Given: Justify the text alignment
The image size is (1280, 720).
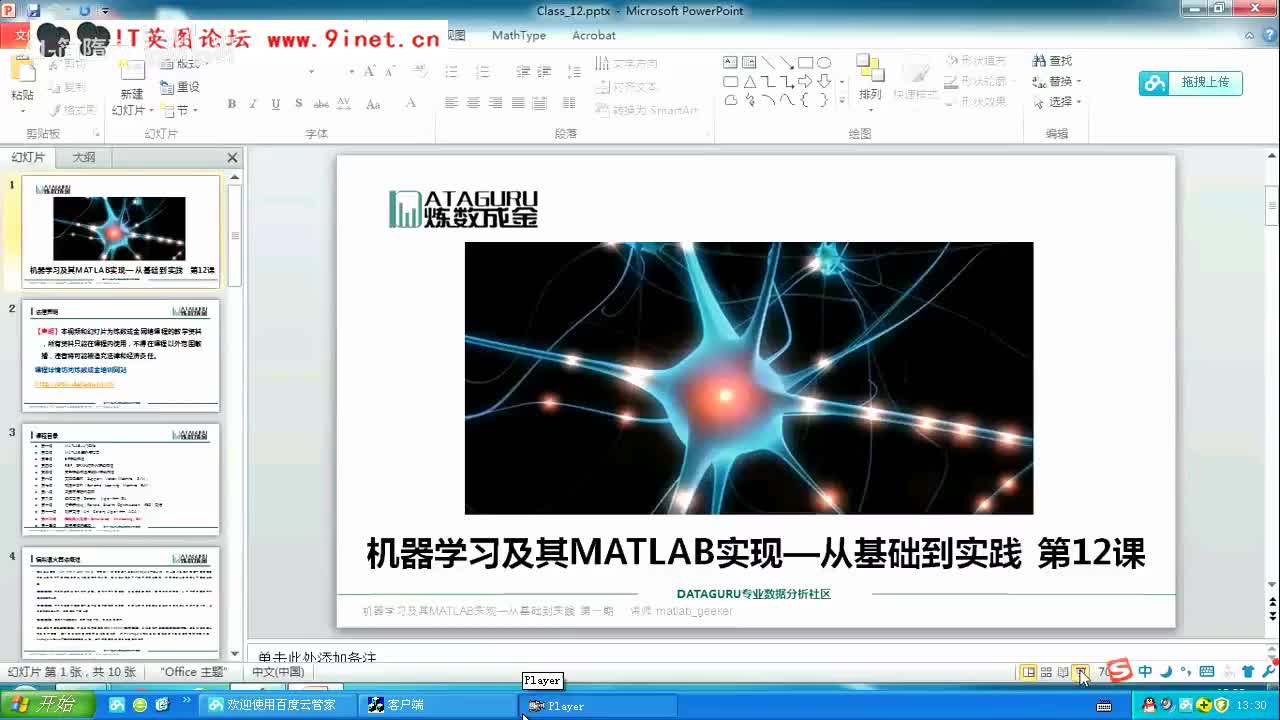Looking at the screenshot, I should click(518, 103).
